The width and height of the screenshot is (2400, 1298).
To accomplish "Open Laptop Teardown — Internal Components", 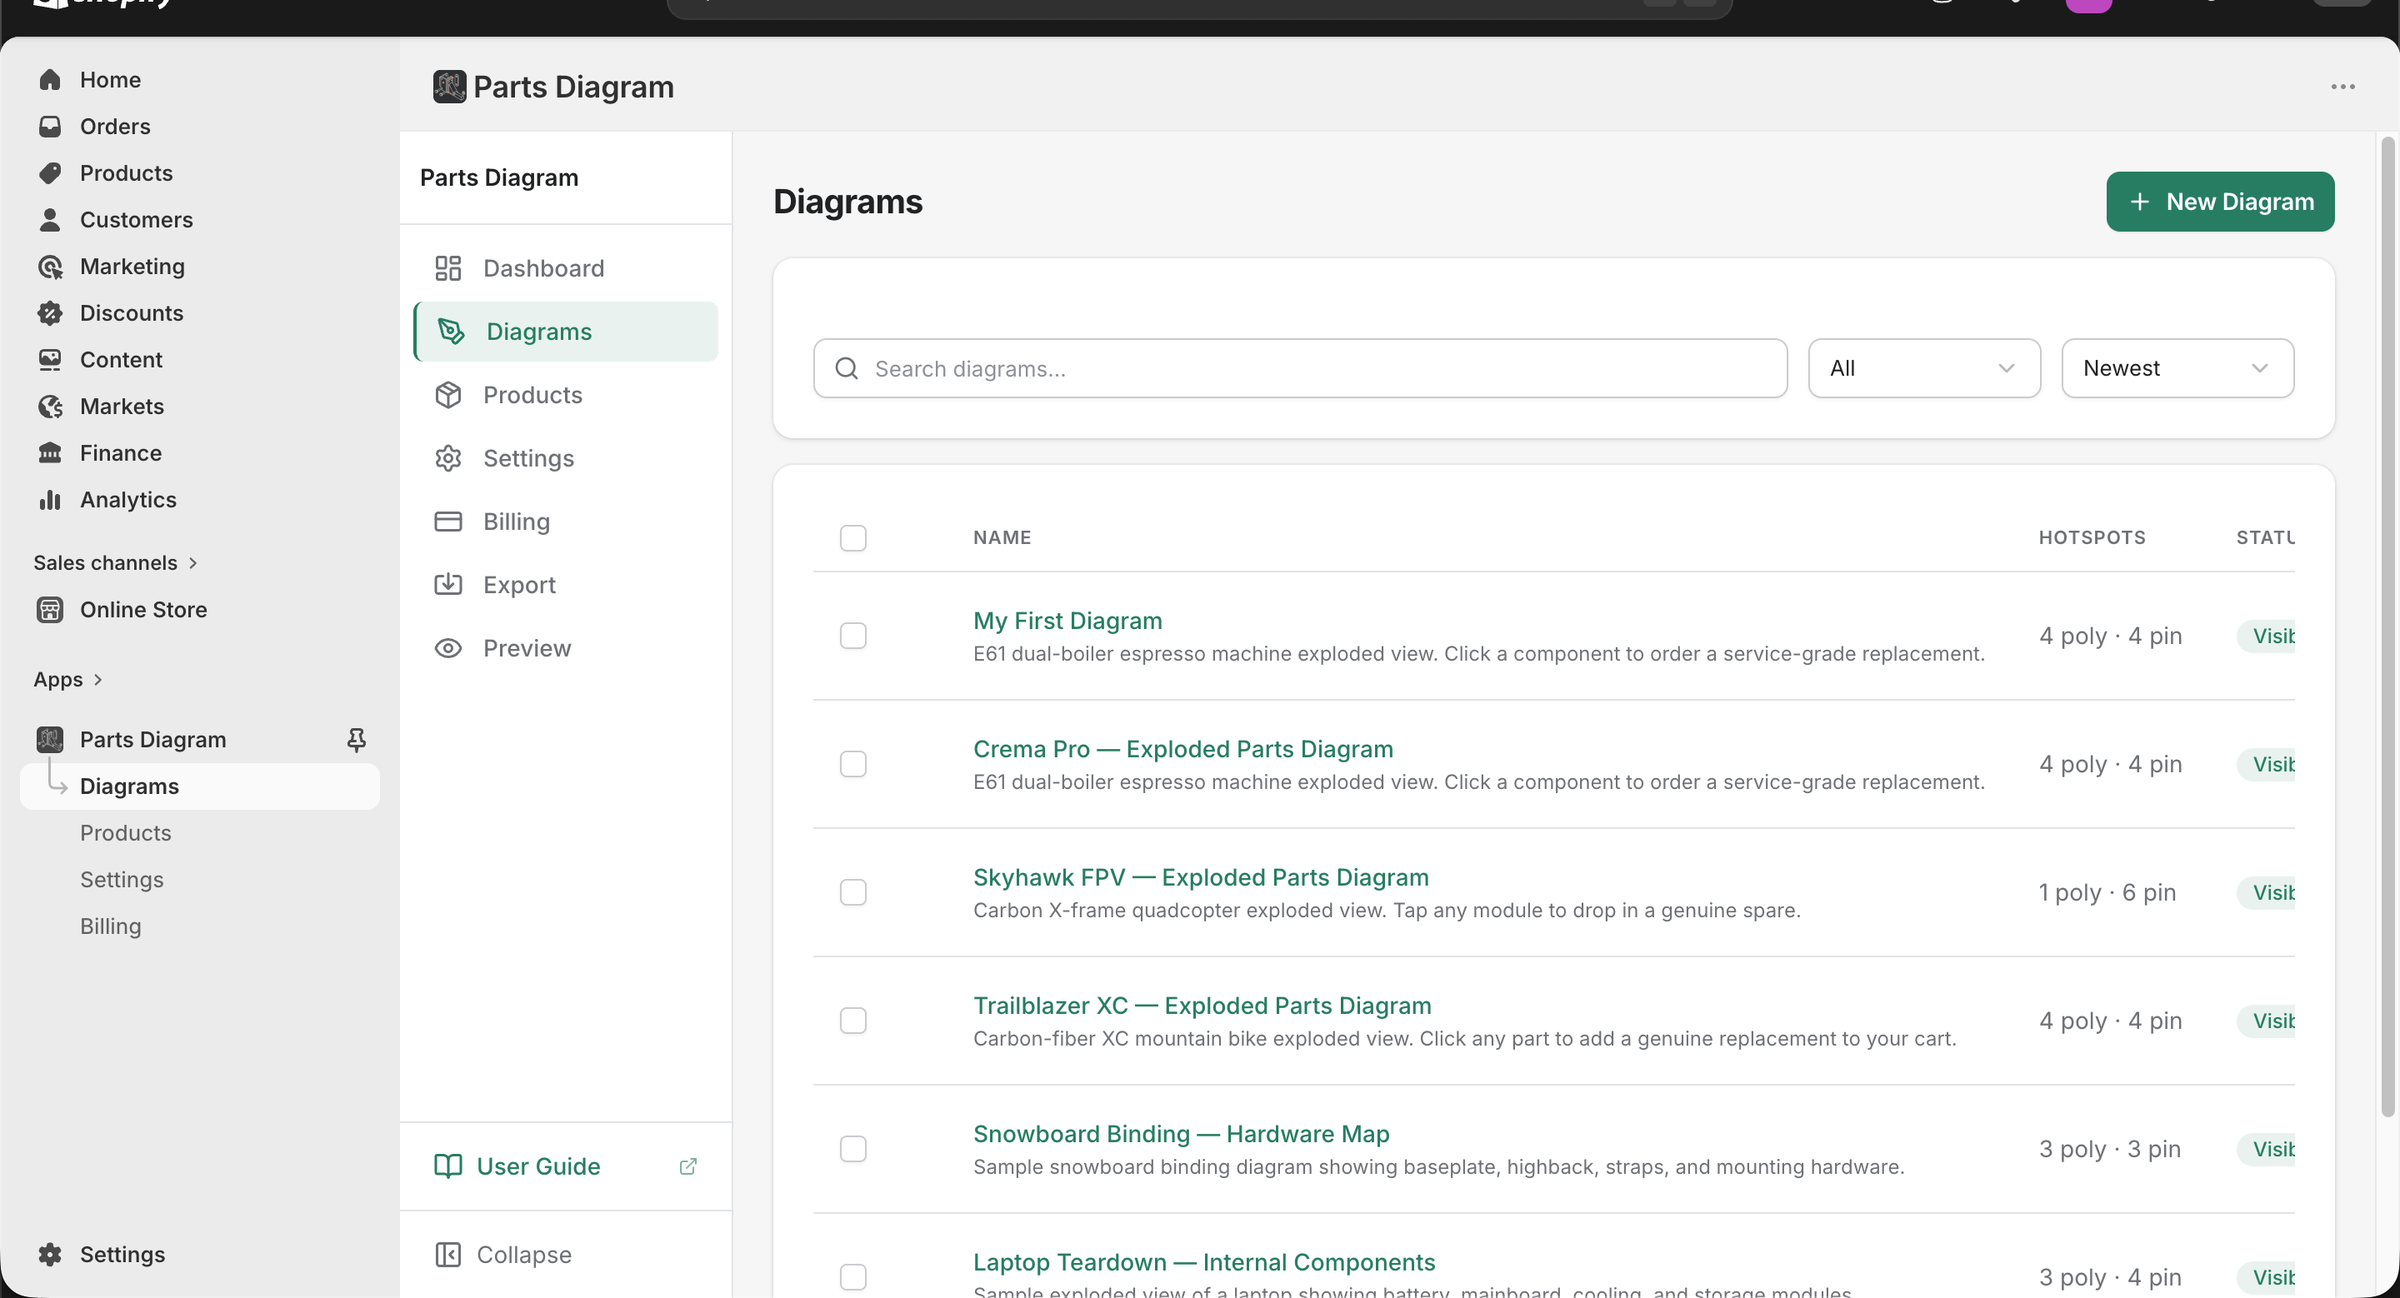I will (1204, 1262).
